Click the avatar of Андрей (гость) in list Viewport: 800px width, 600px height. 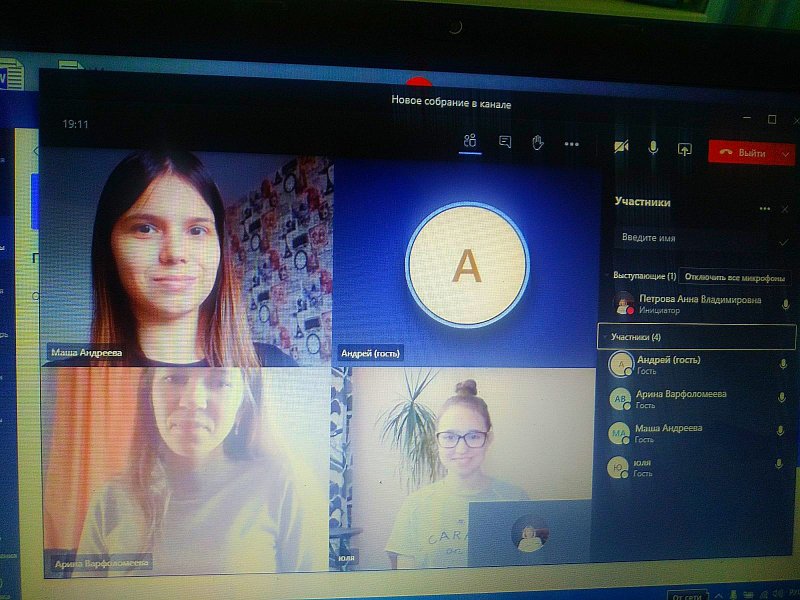pyautogui.click(x=621, y=365)
